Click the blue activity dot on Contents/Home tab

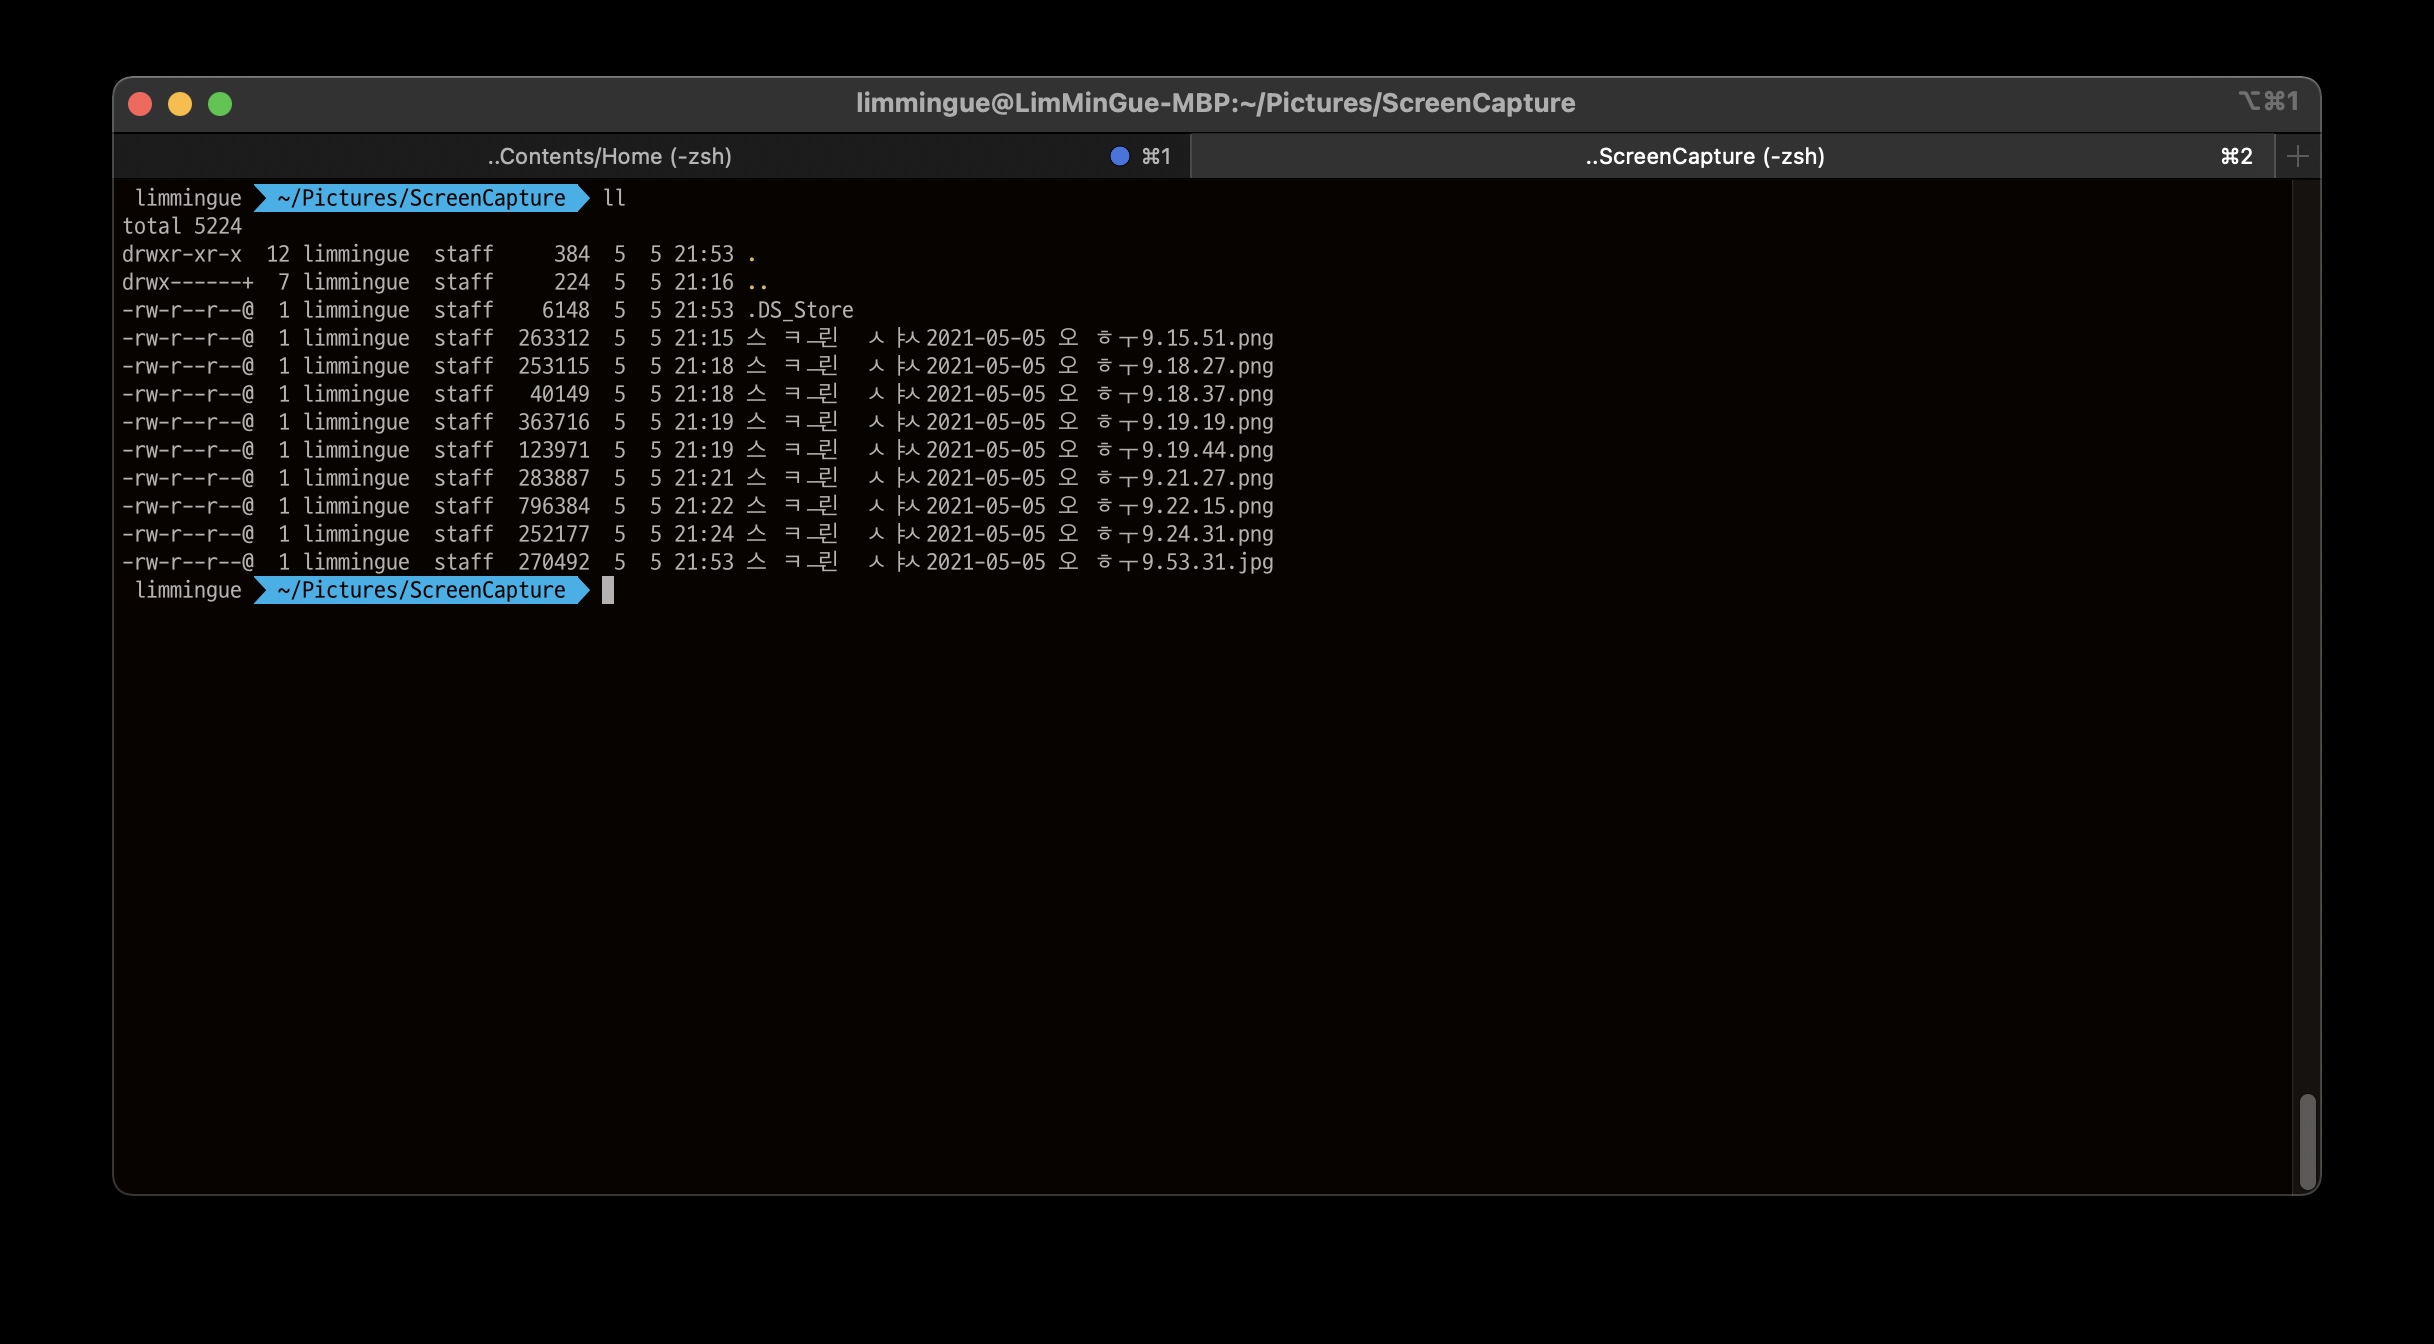(1119, 156)
